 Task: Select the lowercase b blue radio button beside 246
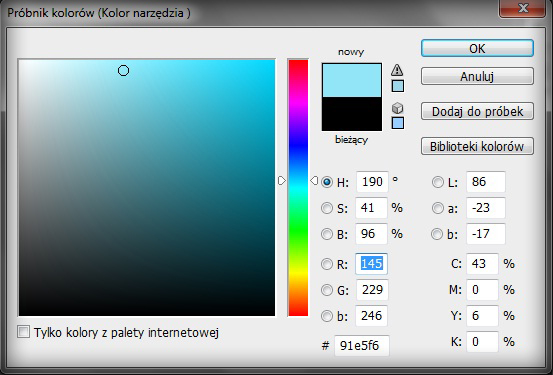(327, 316)
